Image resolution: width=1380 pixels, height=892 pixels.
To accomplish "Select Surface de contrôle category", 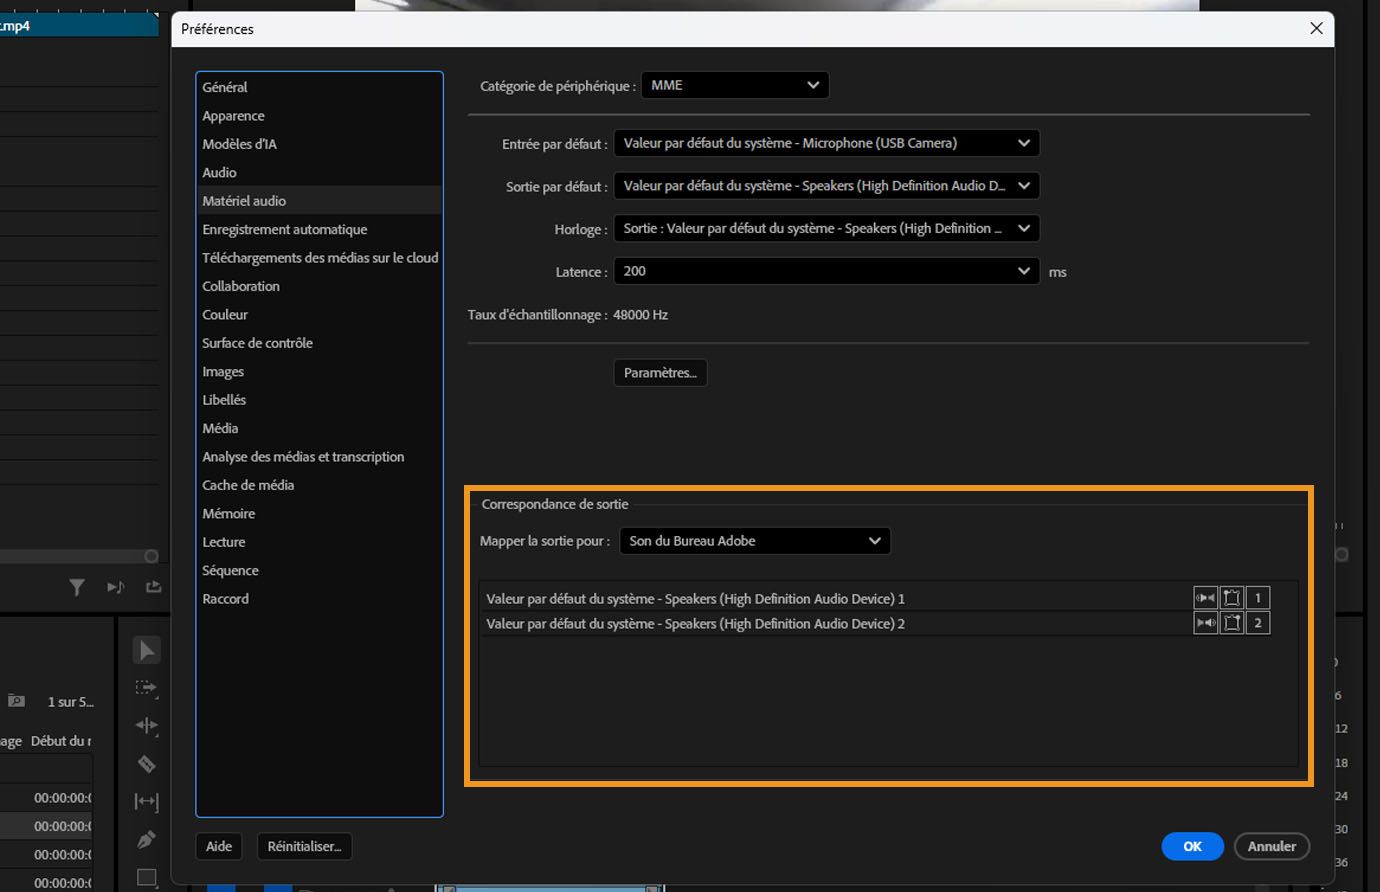I will click(319, 343).
